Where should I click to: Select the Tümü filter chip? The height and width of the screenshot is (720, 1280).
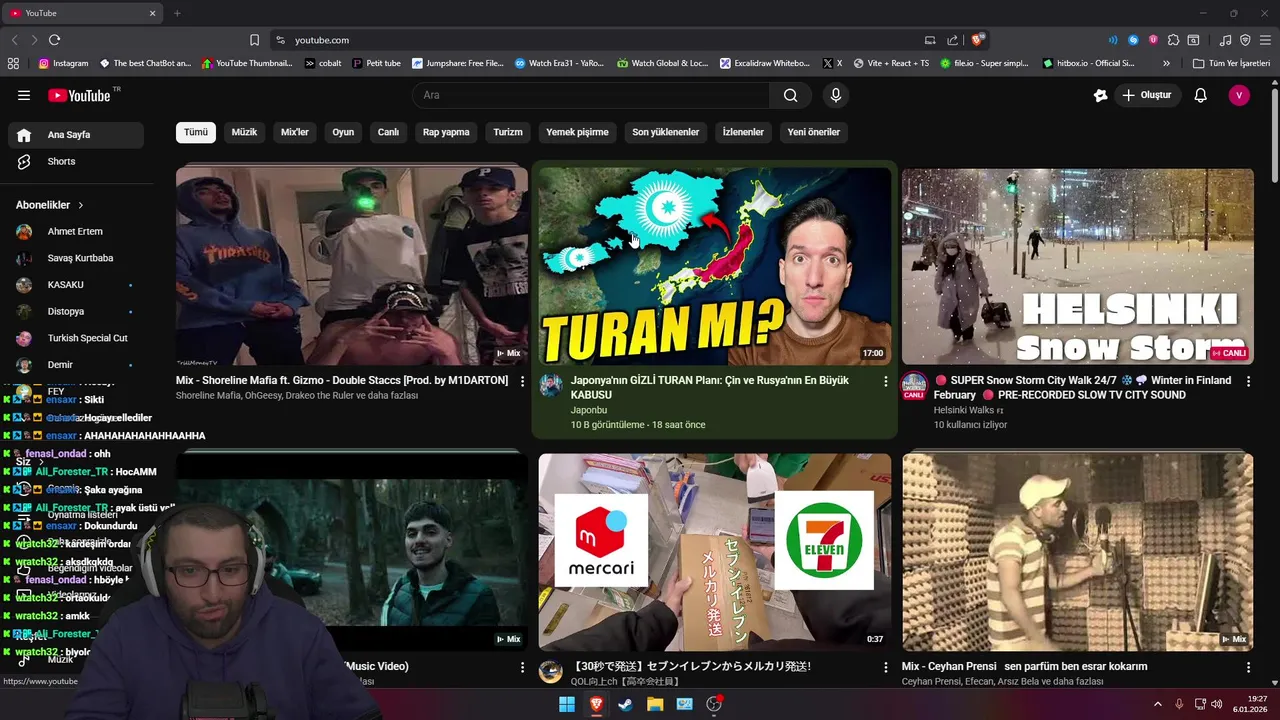click(196, 132)
